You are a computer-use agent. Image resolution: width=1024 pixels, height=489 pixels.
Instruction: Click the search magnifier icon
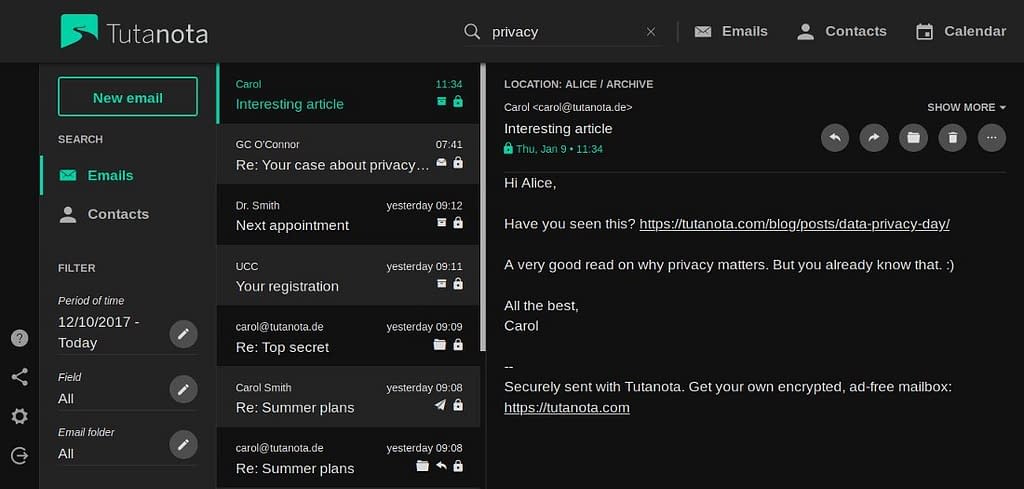[472, 31]
